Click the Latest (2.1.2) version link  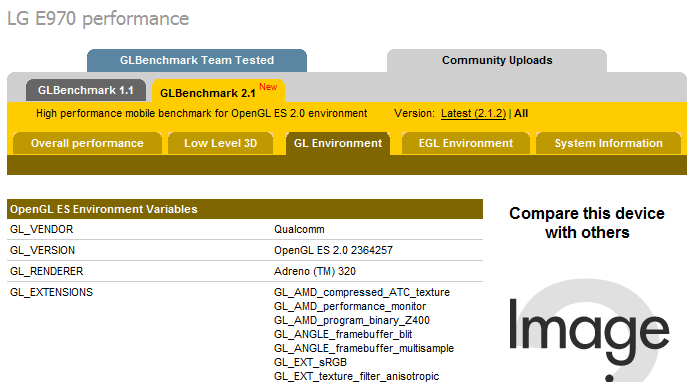tap(474, 113)
